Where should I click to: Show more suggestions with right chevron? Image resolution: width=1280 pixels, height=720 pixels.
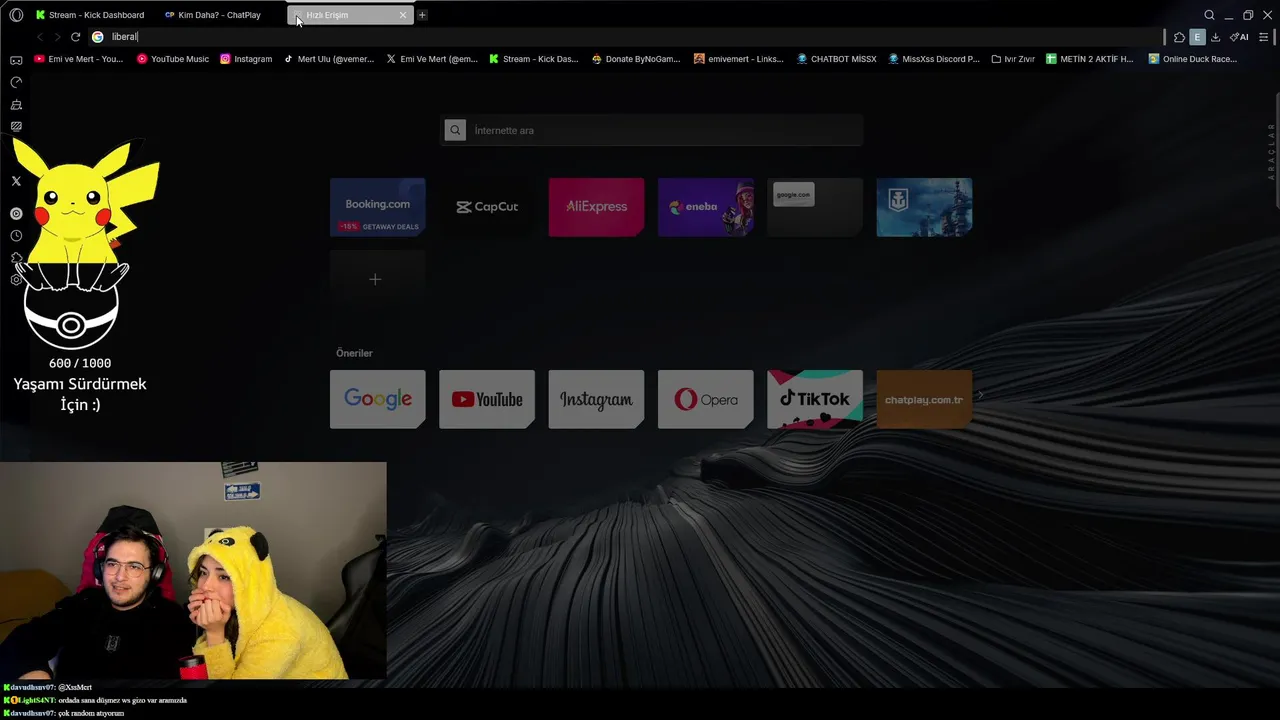[981, 396]
